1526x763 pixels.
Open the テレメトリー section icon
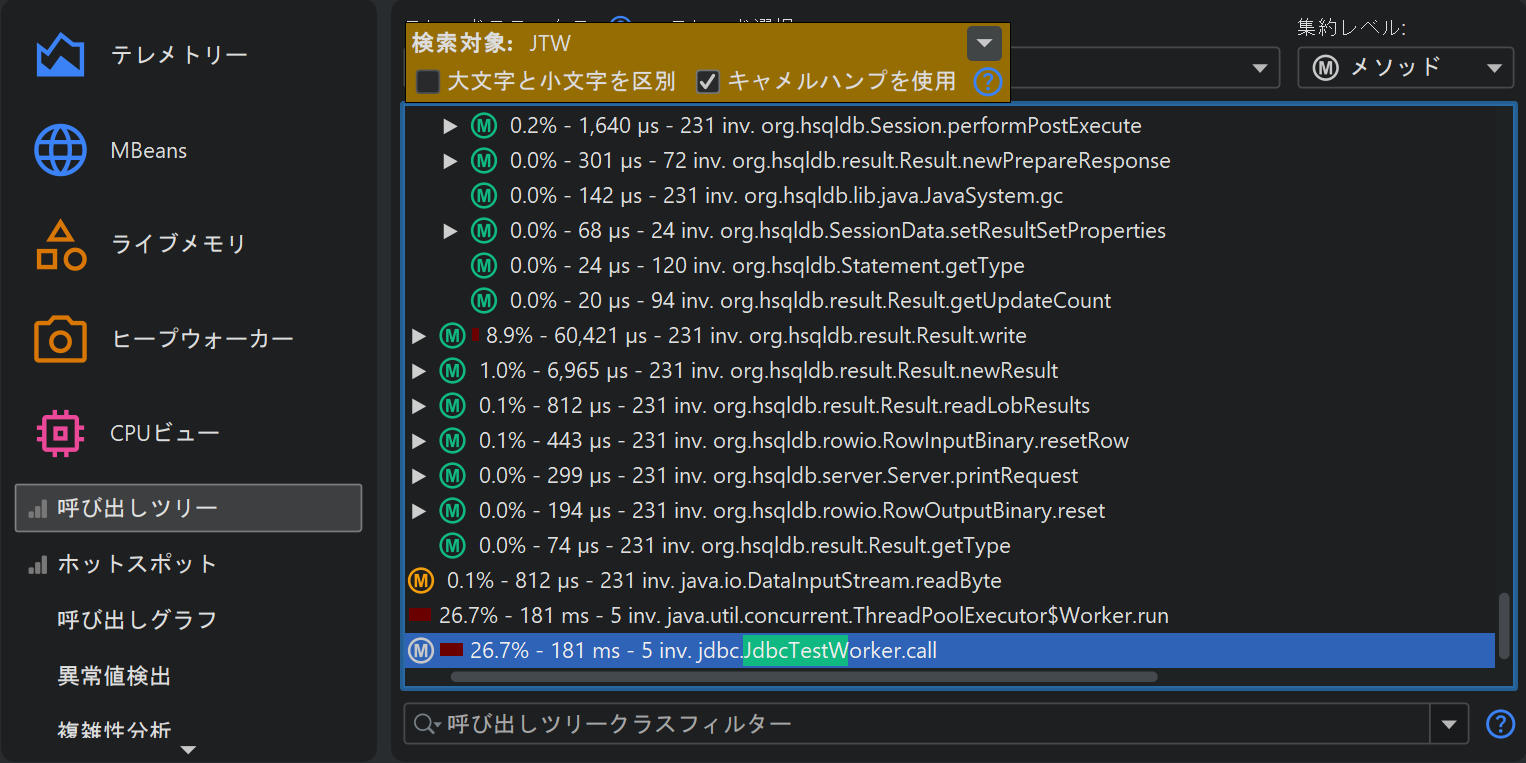pyautogui.click(x=60, y=56)
